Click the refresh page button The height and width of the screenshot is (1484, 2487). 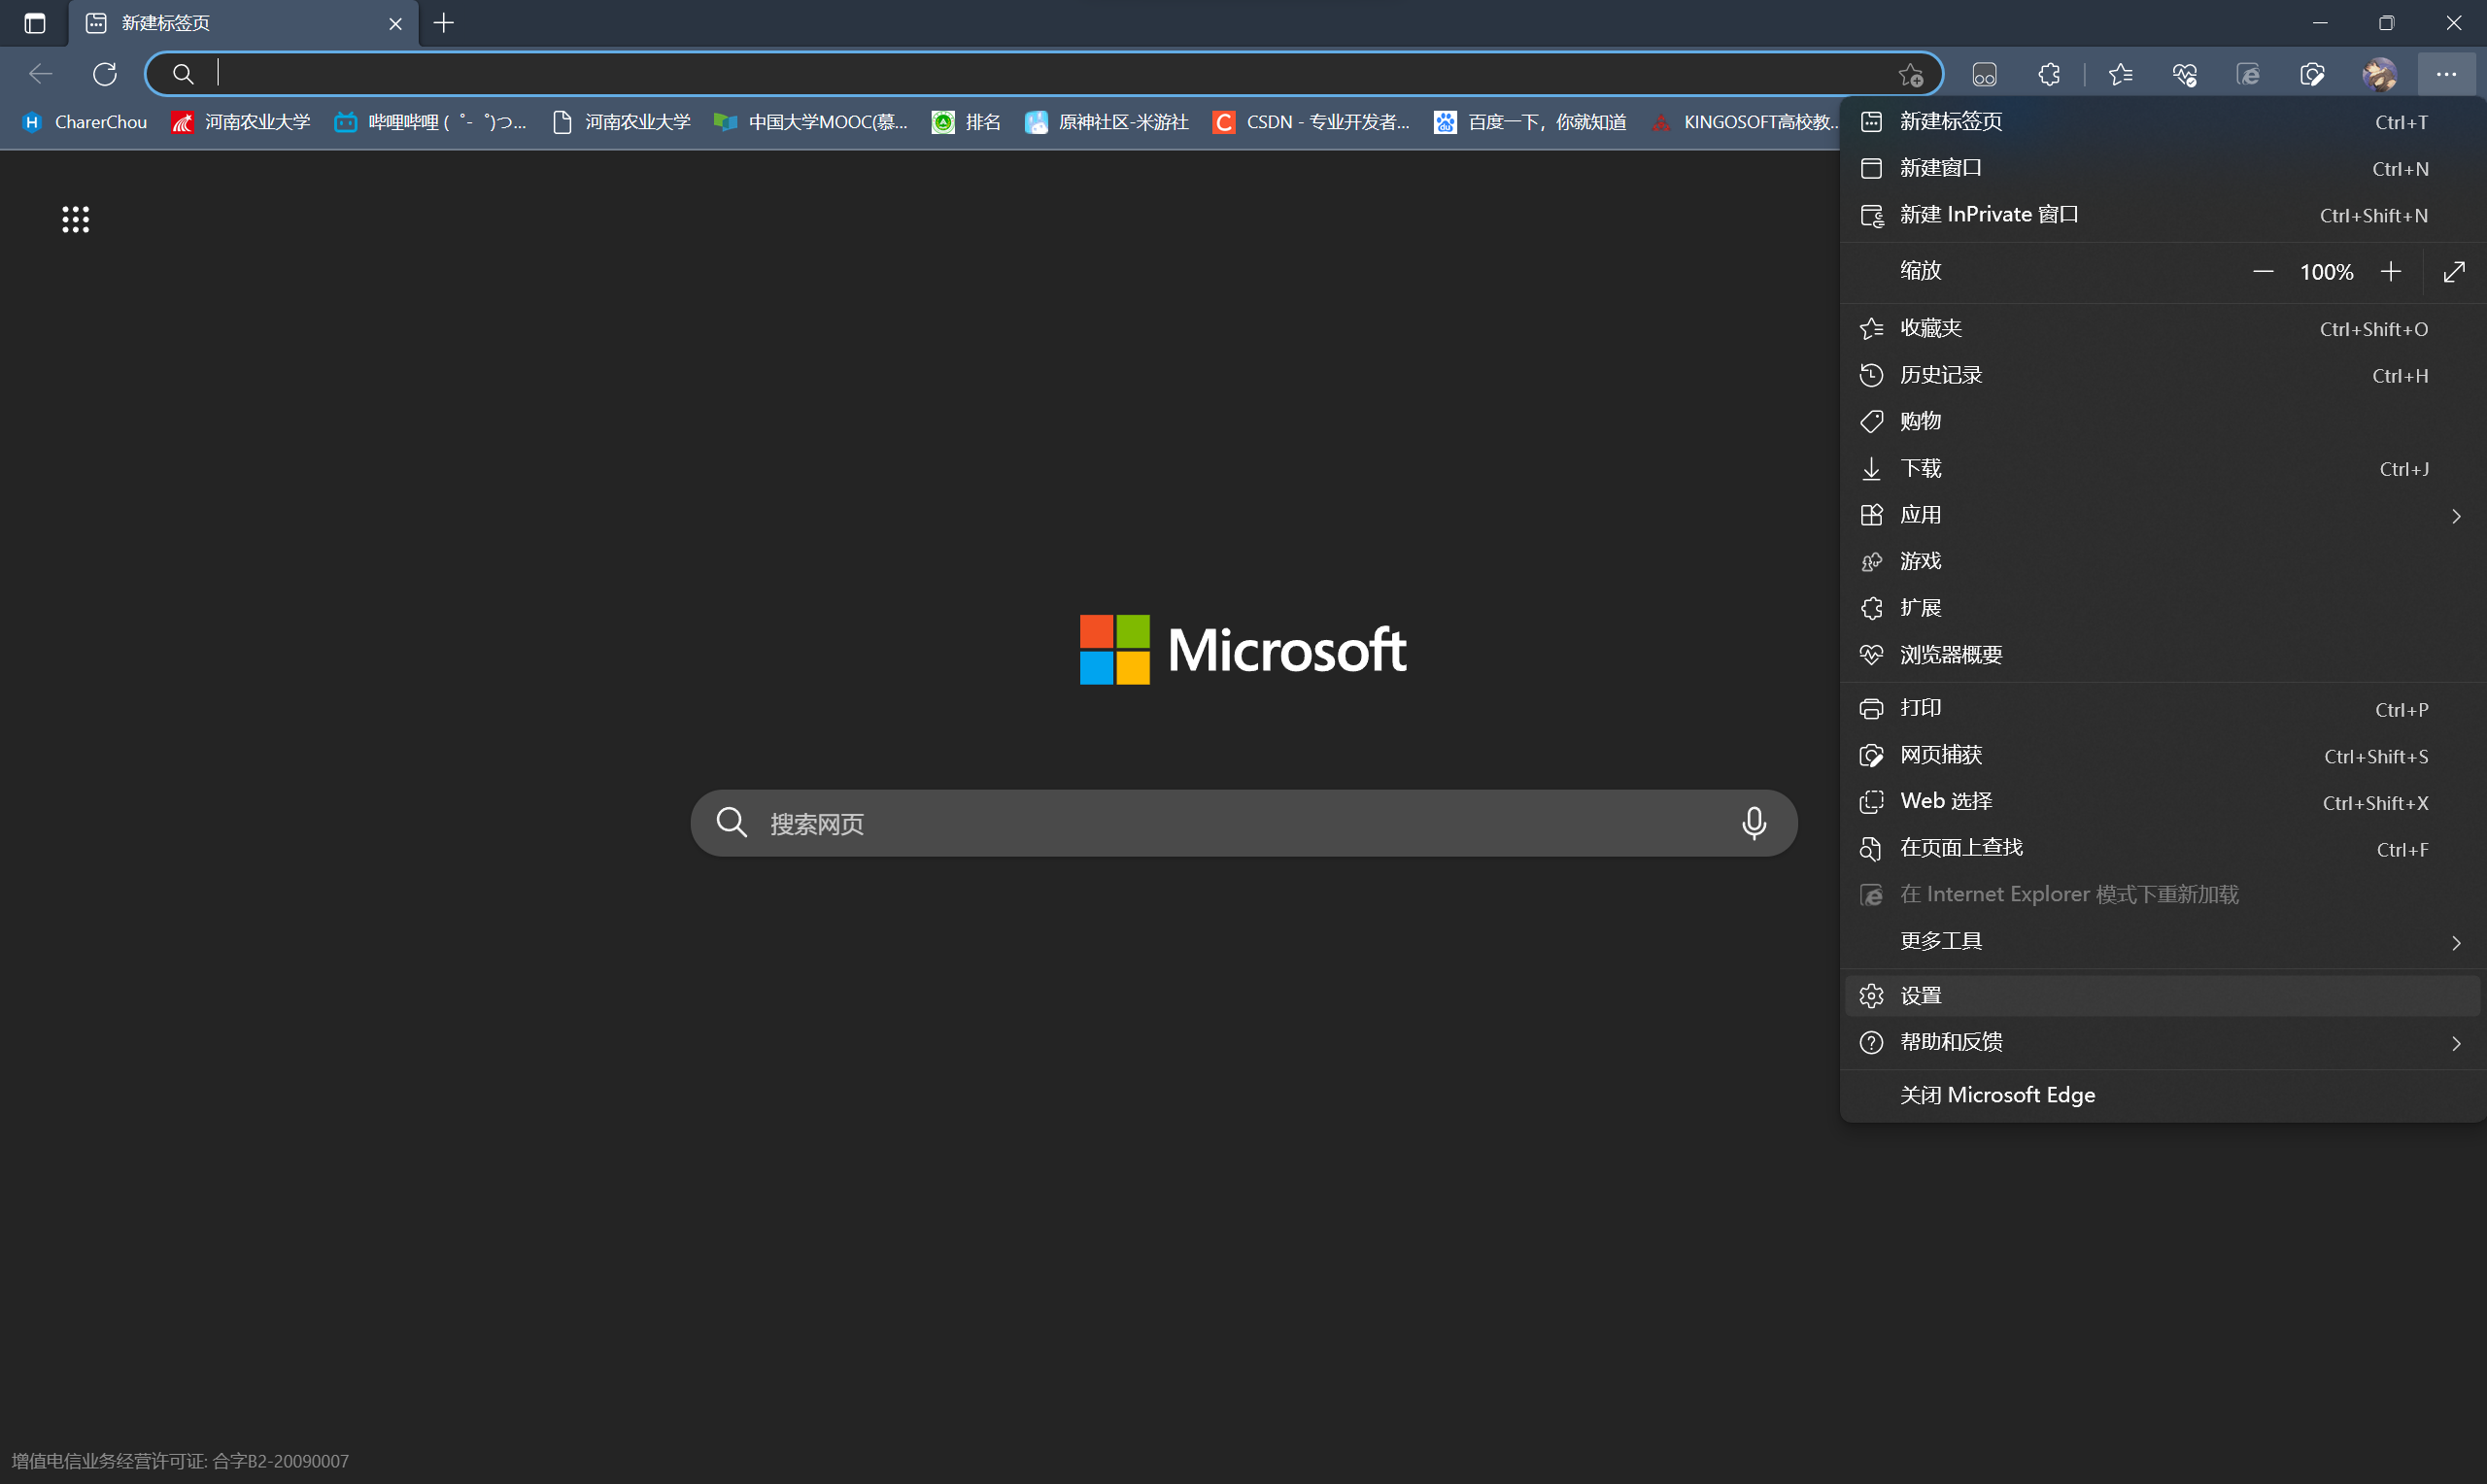click(105, 73)
